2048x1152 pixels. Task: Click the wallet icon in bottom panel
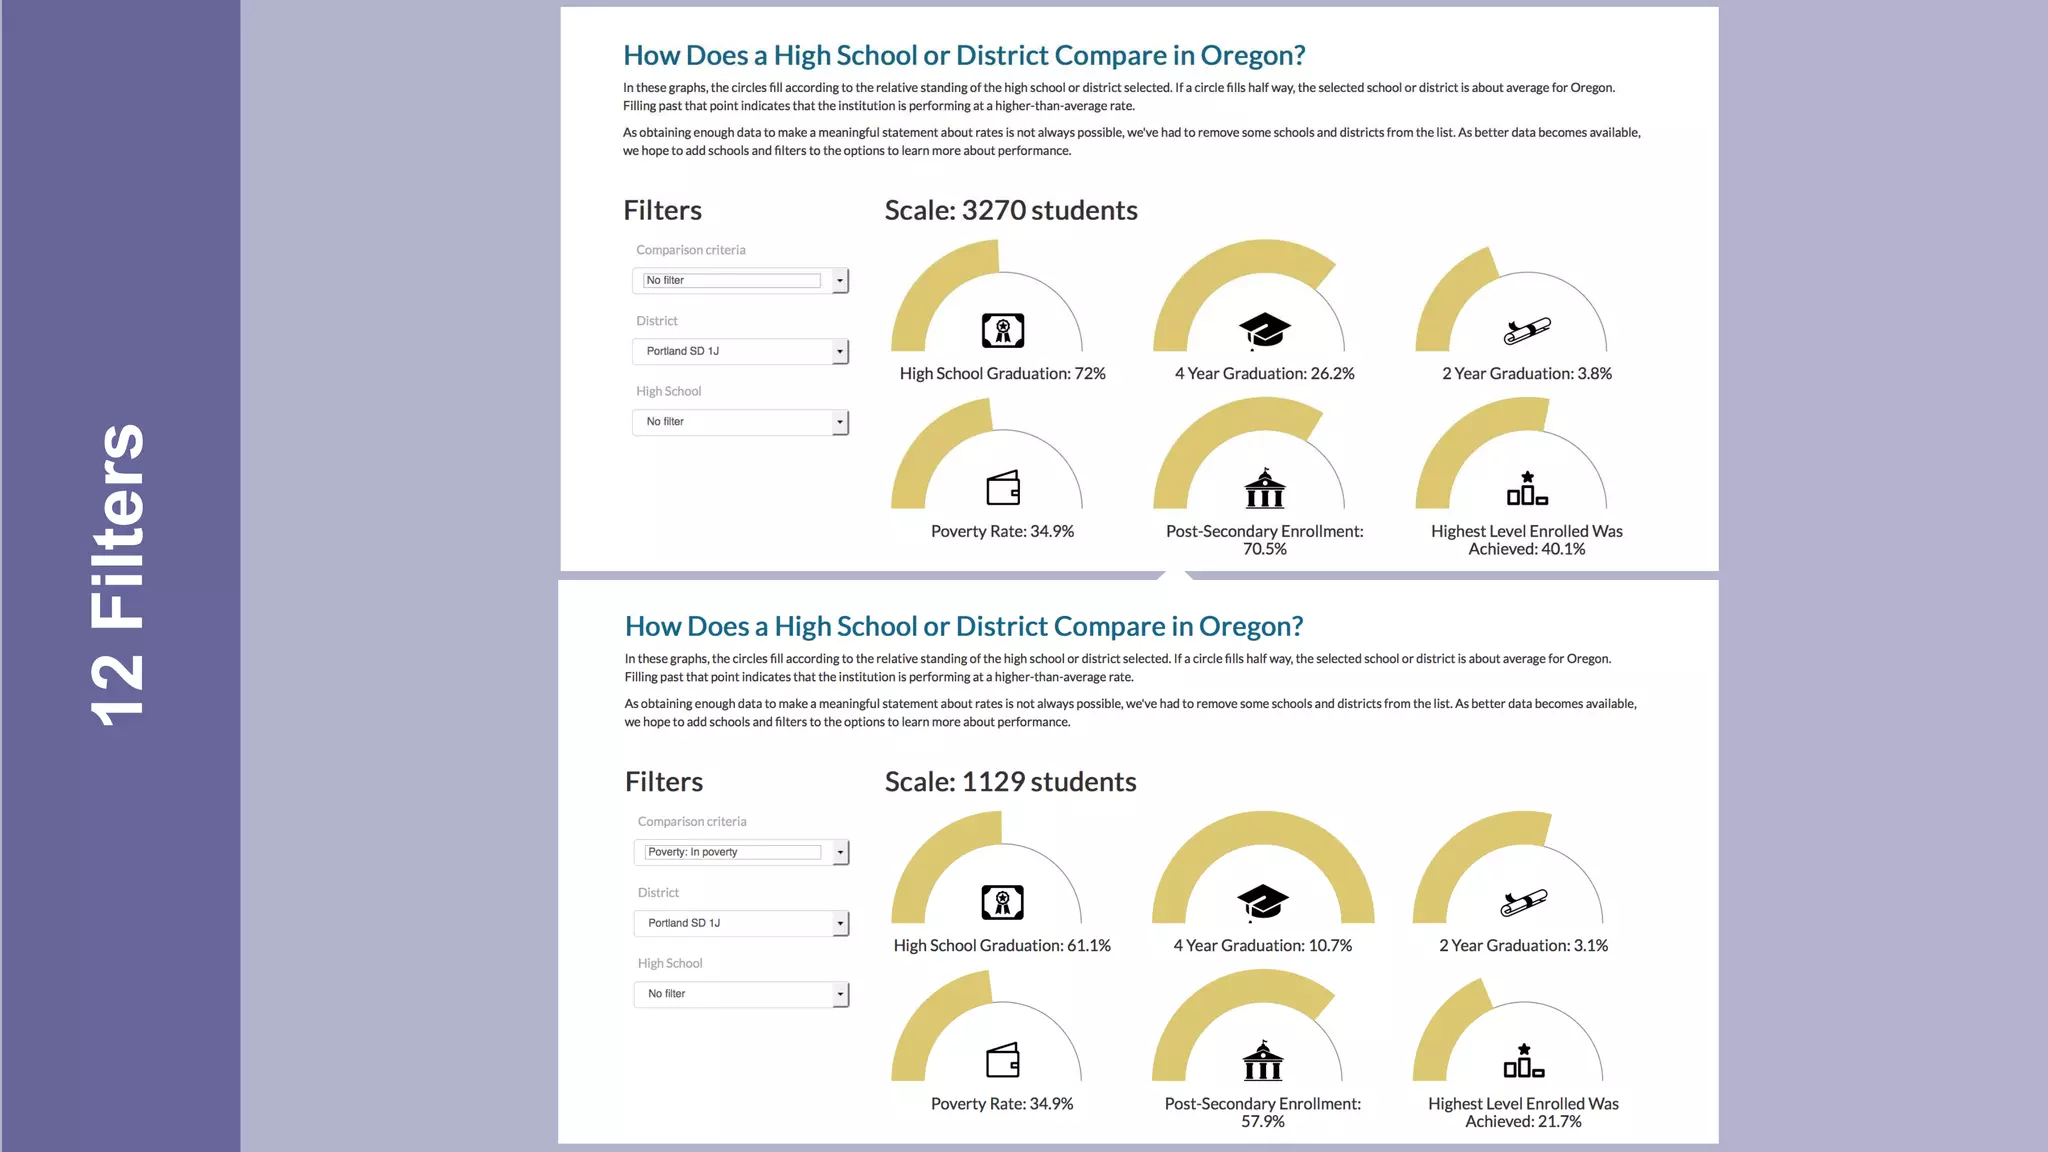1002,1061
